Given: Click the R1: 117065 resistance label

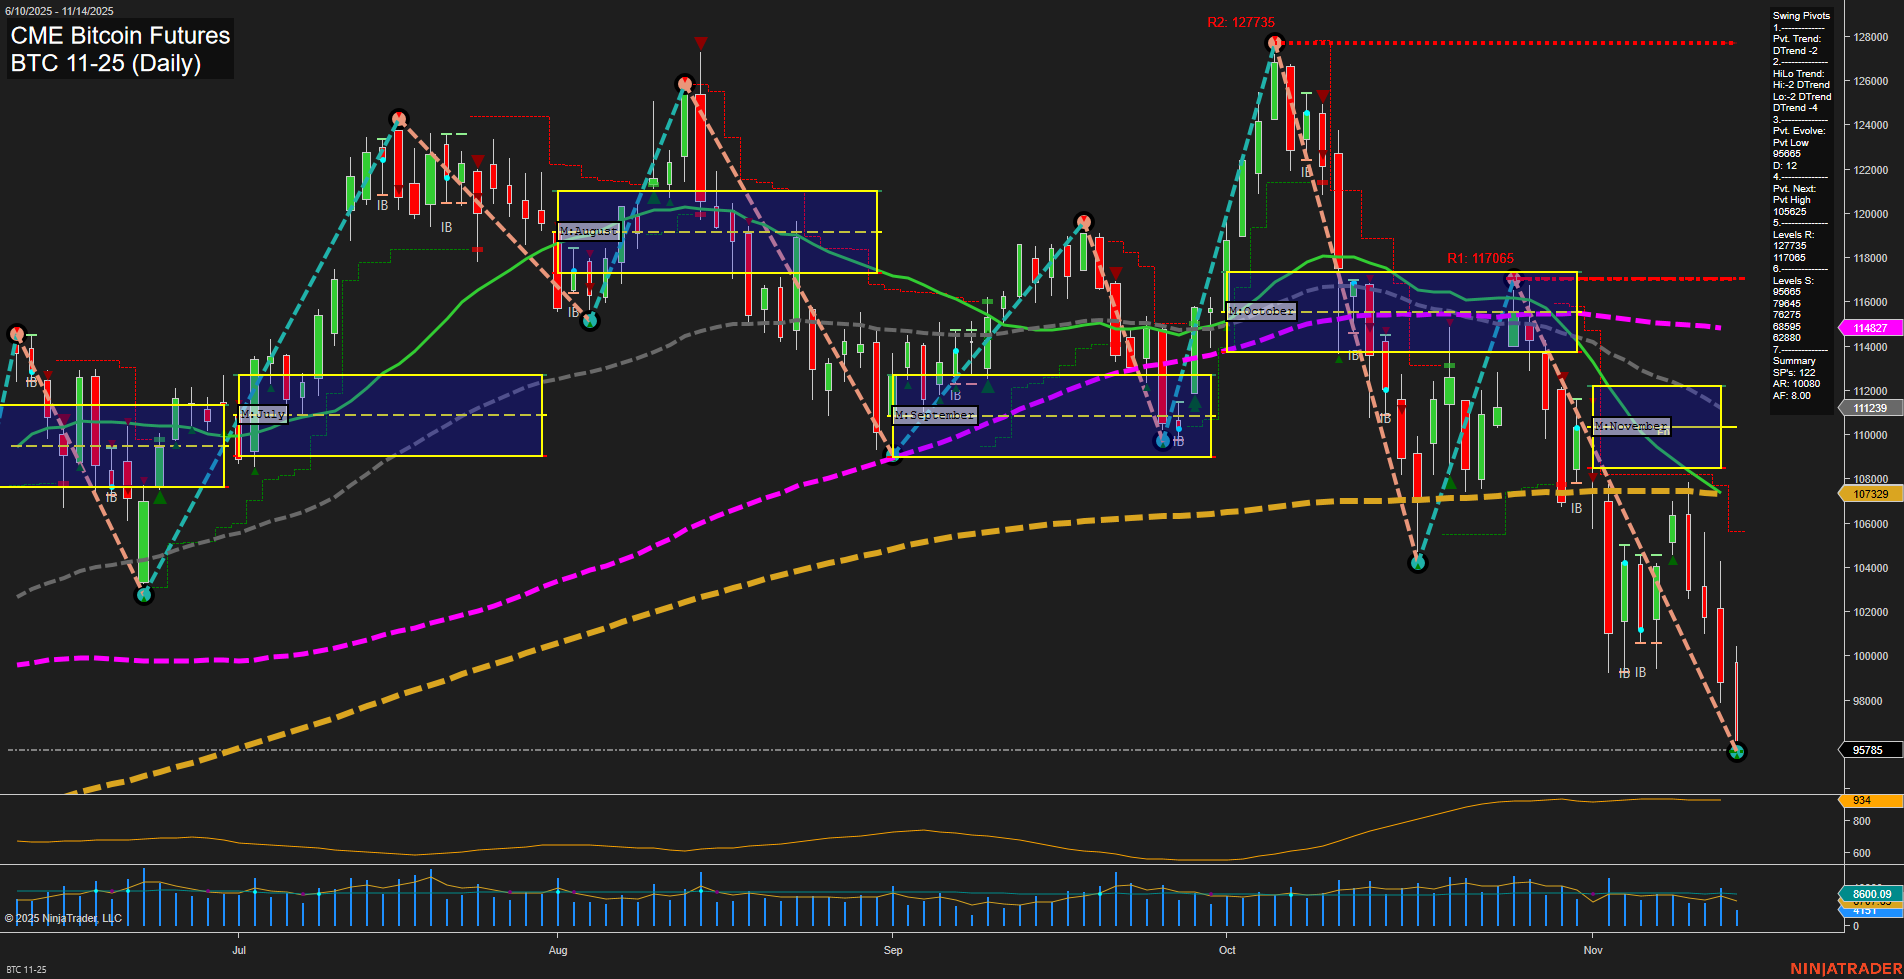Looking at the screenshot, I should (1480, 259).
